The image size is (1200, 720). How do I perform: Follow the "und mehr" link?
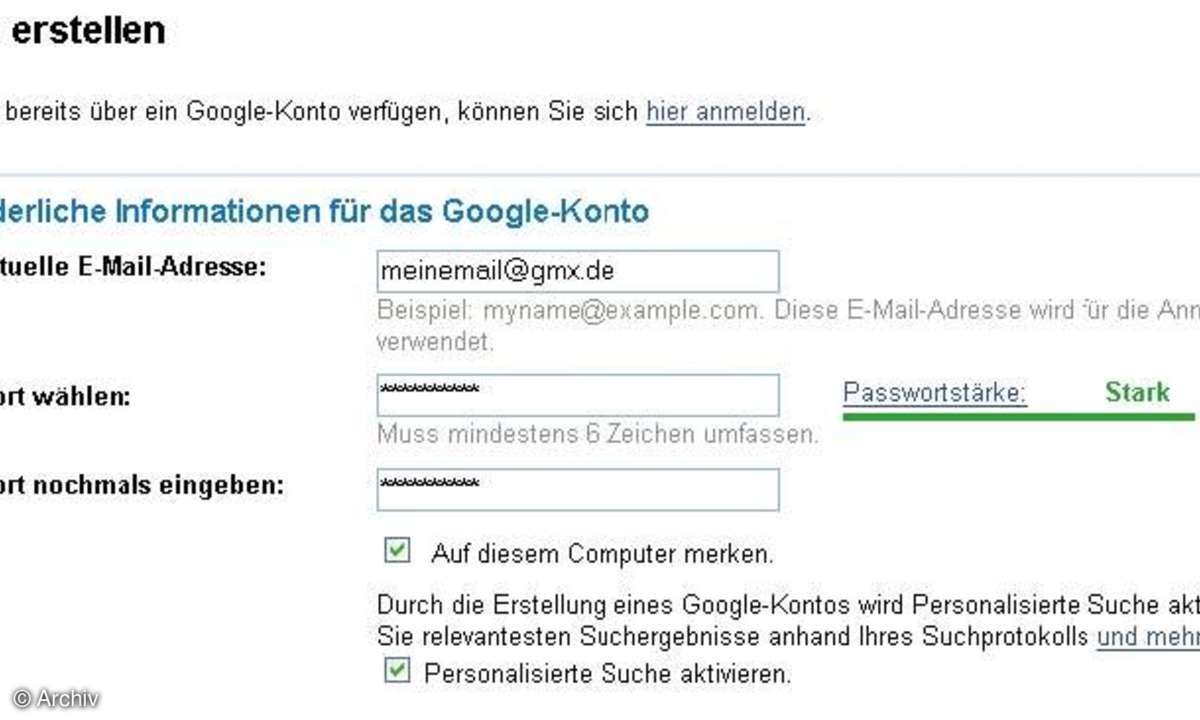pos(1148,637)
